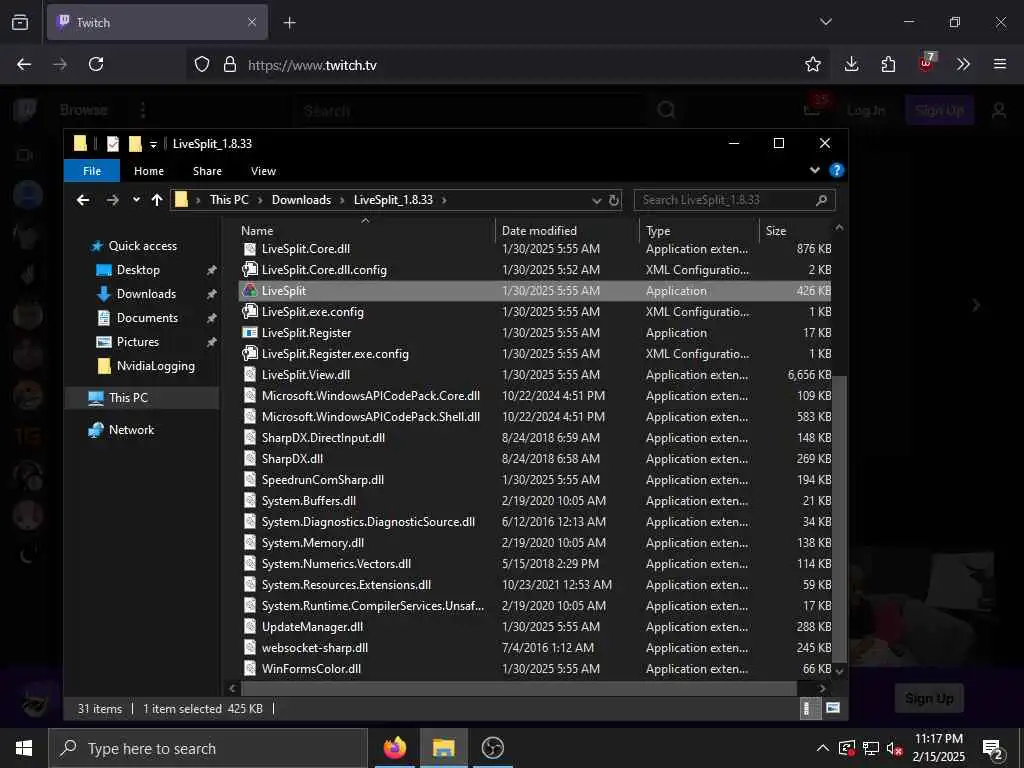Screen dimensions: 1024x768
Task: Open the Windows Start menu
Action: click(x=24, y=748)
